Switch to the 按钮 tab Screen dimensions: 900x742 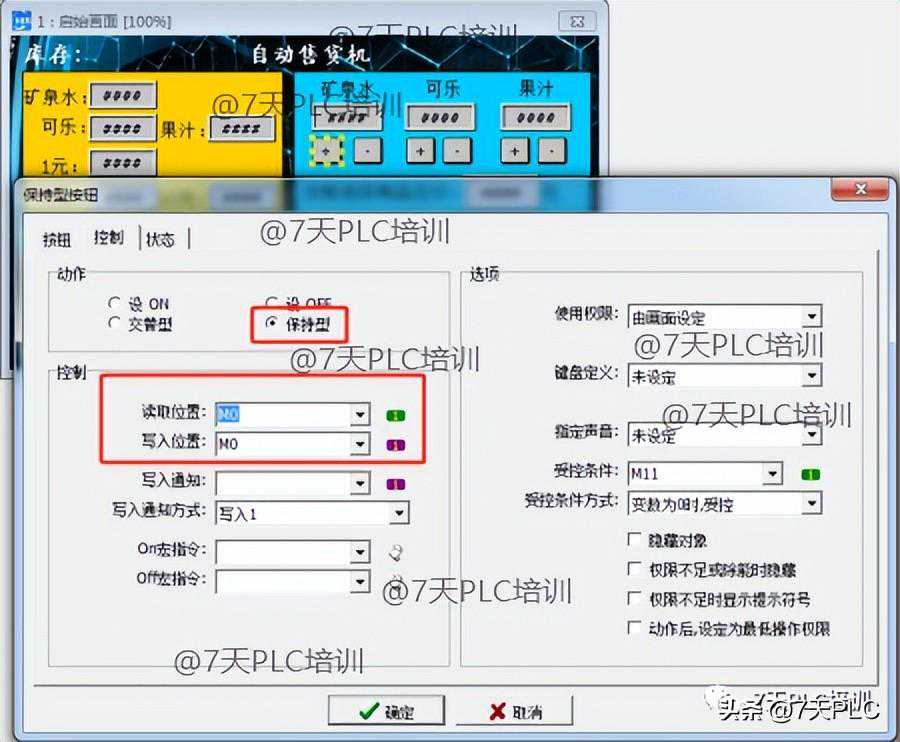click(x=57, y=239)
